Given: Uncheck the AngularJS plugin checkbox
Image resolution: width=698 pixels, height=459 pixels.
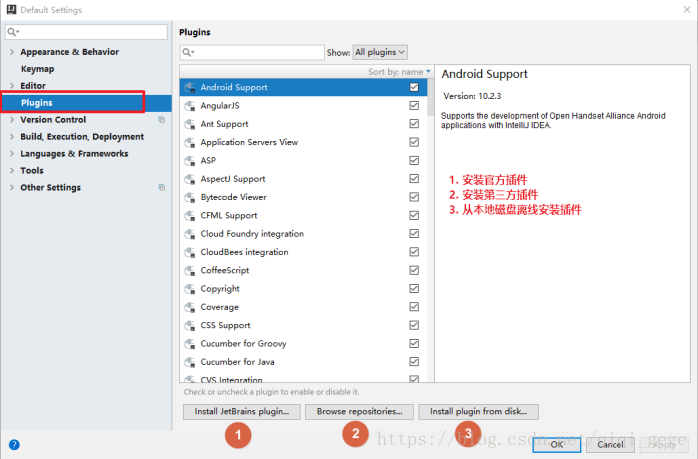Looking at the screenshot, I should click(414, 106).
